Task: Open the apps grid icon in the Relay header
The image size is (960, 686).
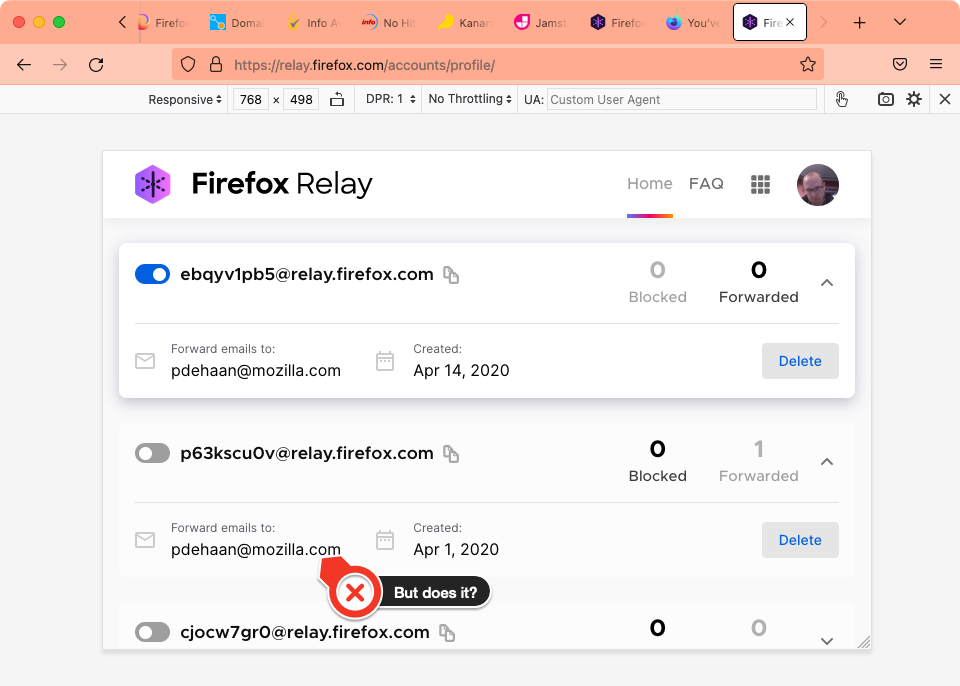Action: [760, 184]
